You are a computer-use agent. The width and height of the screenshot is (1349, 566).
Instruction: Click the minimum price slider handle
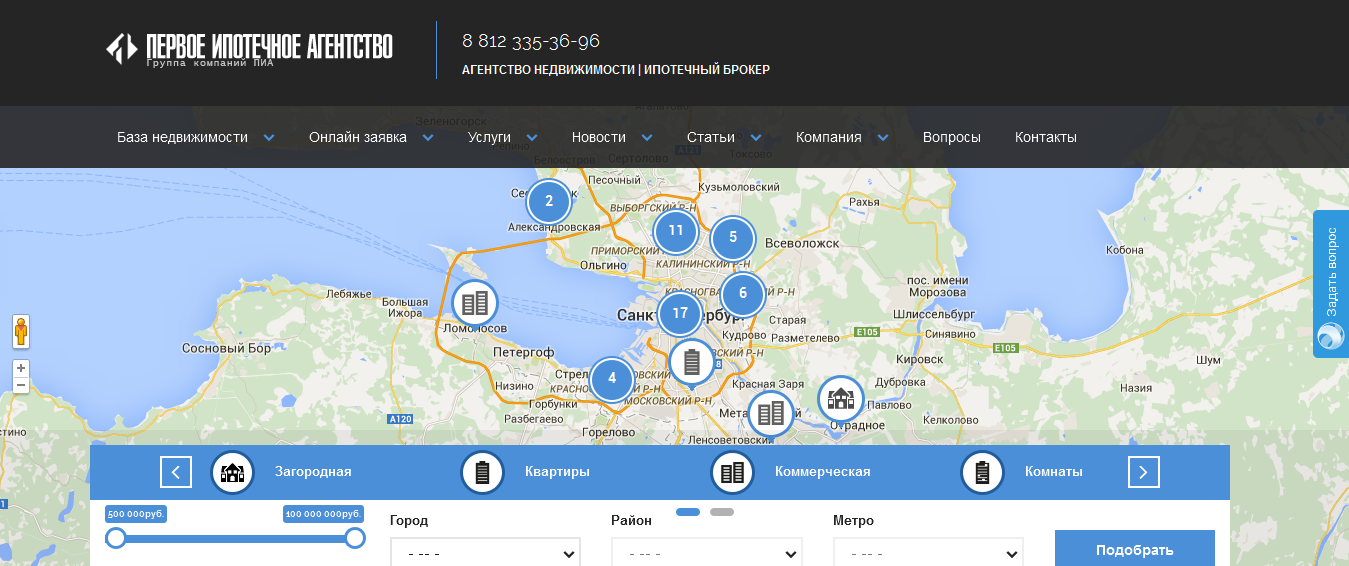pyautogui.click(x=116, y=538)
